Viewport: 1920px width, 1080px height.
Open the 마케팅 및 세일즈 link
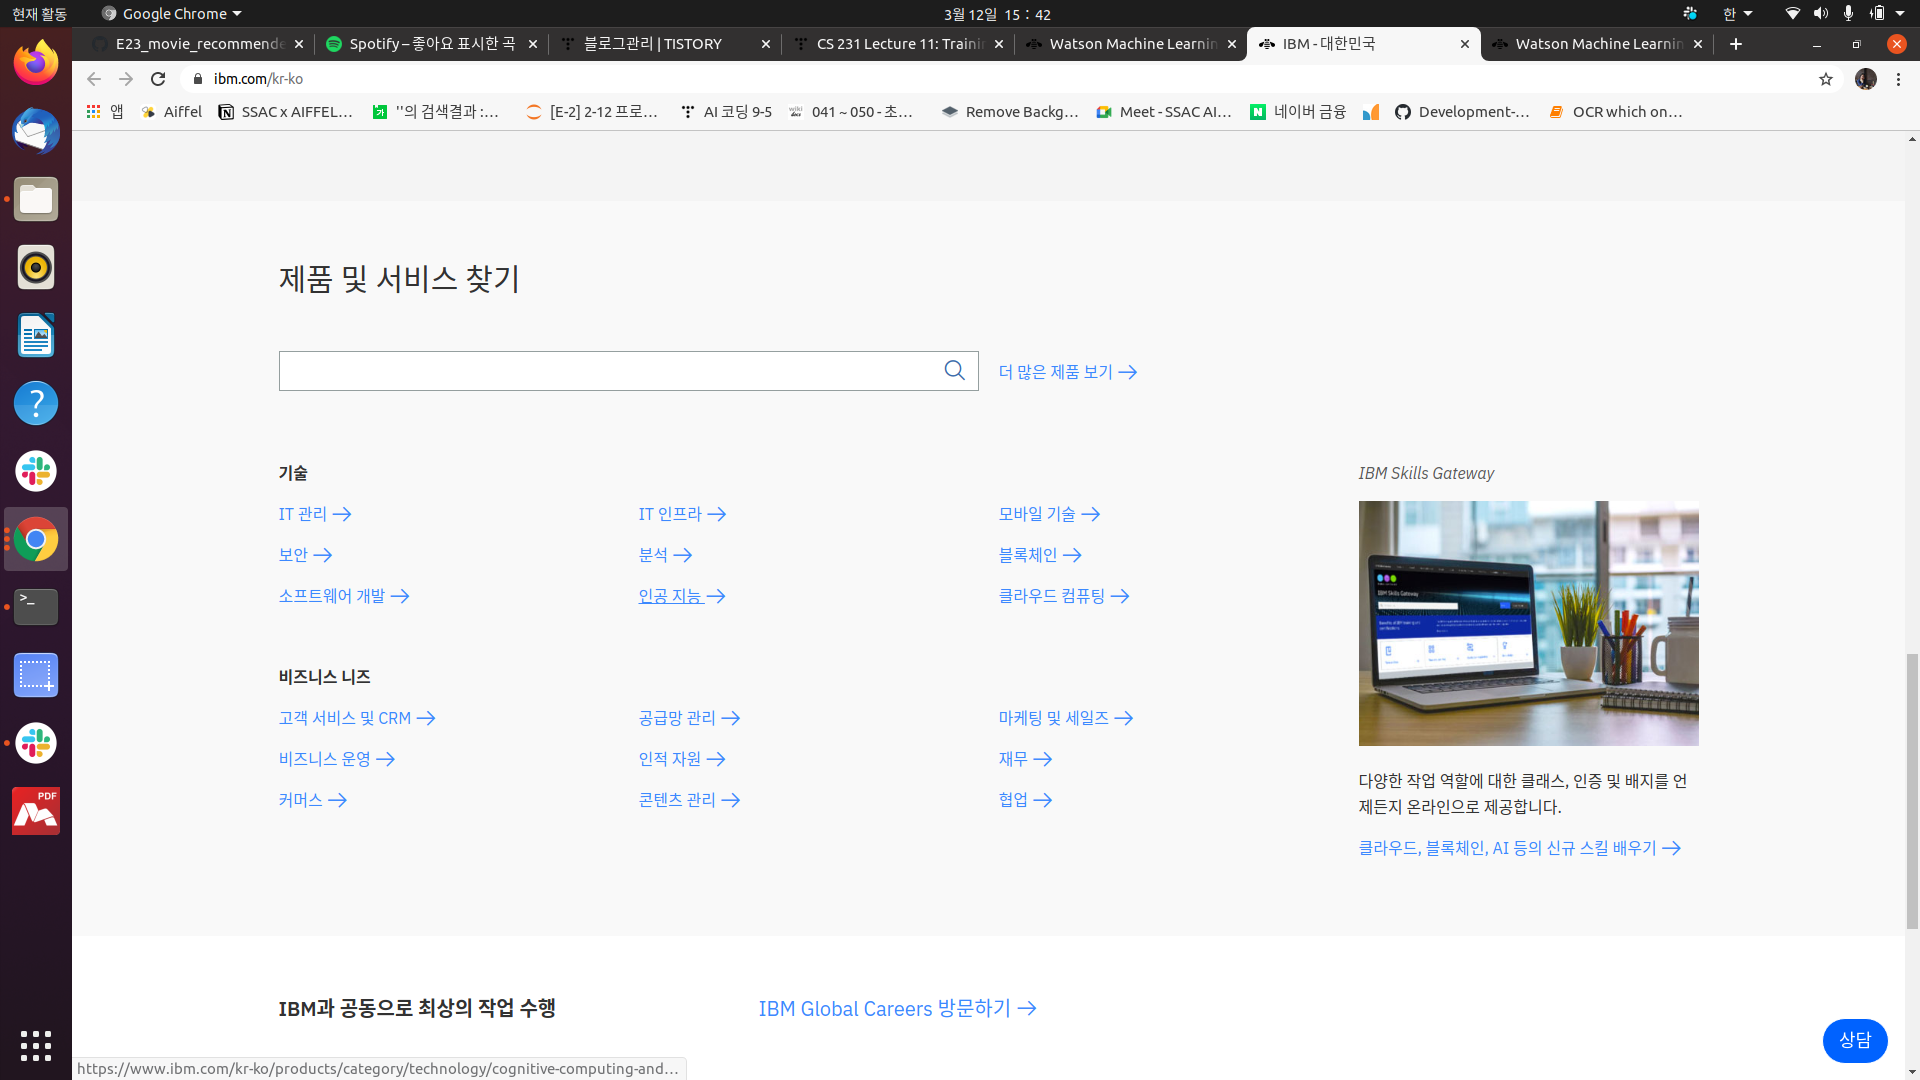(1066, 718)
